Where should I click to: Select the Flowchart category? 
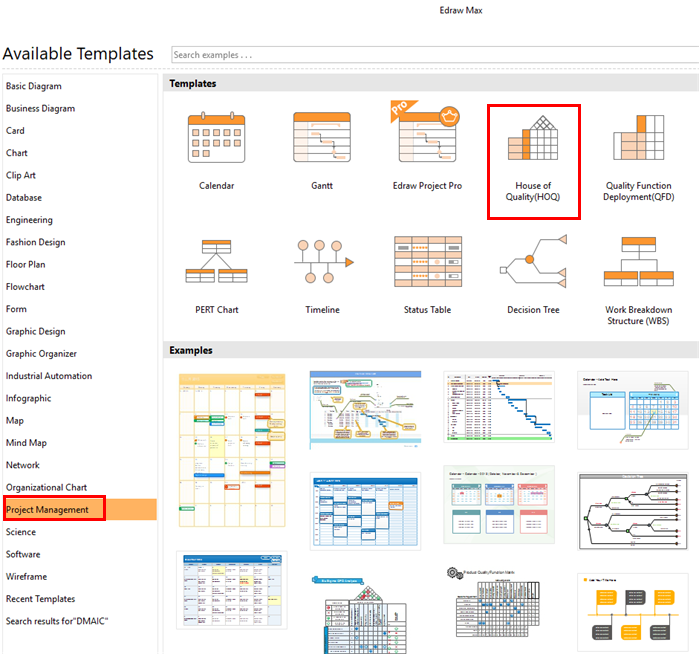pos(25,287)
